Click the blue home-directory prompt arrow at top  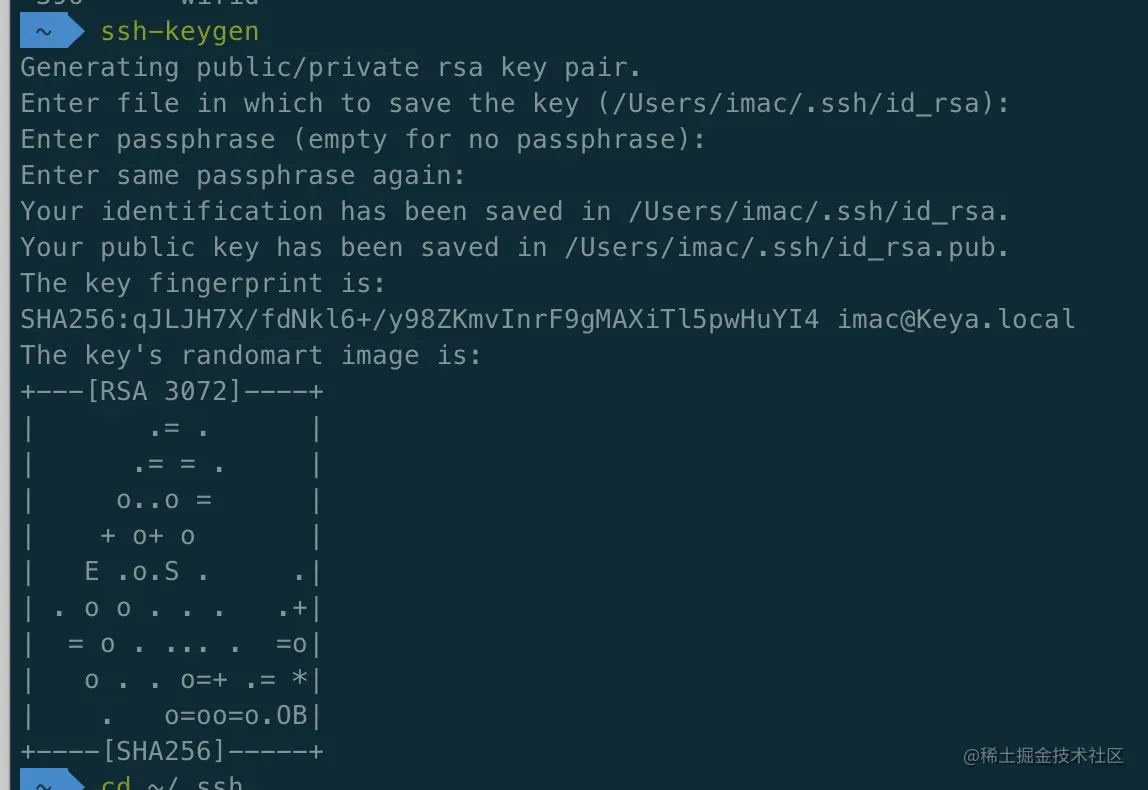click(52, 31)
